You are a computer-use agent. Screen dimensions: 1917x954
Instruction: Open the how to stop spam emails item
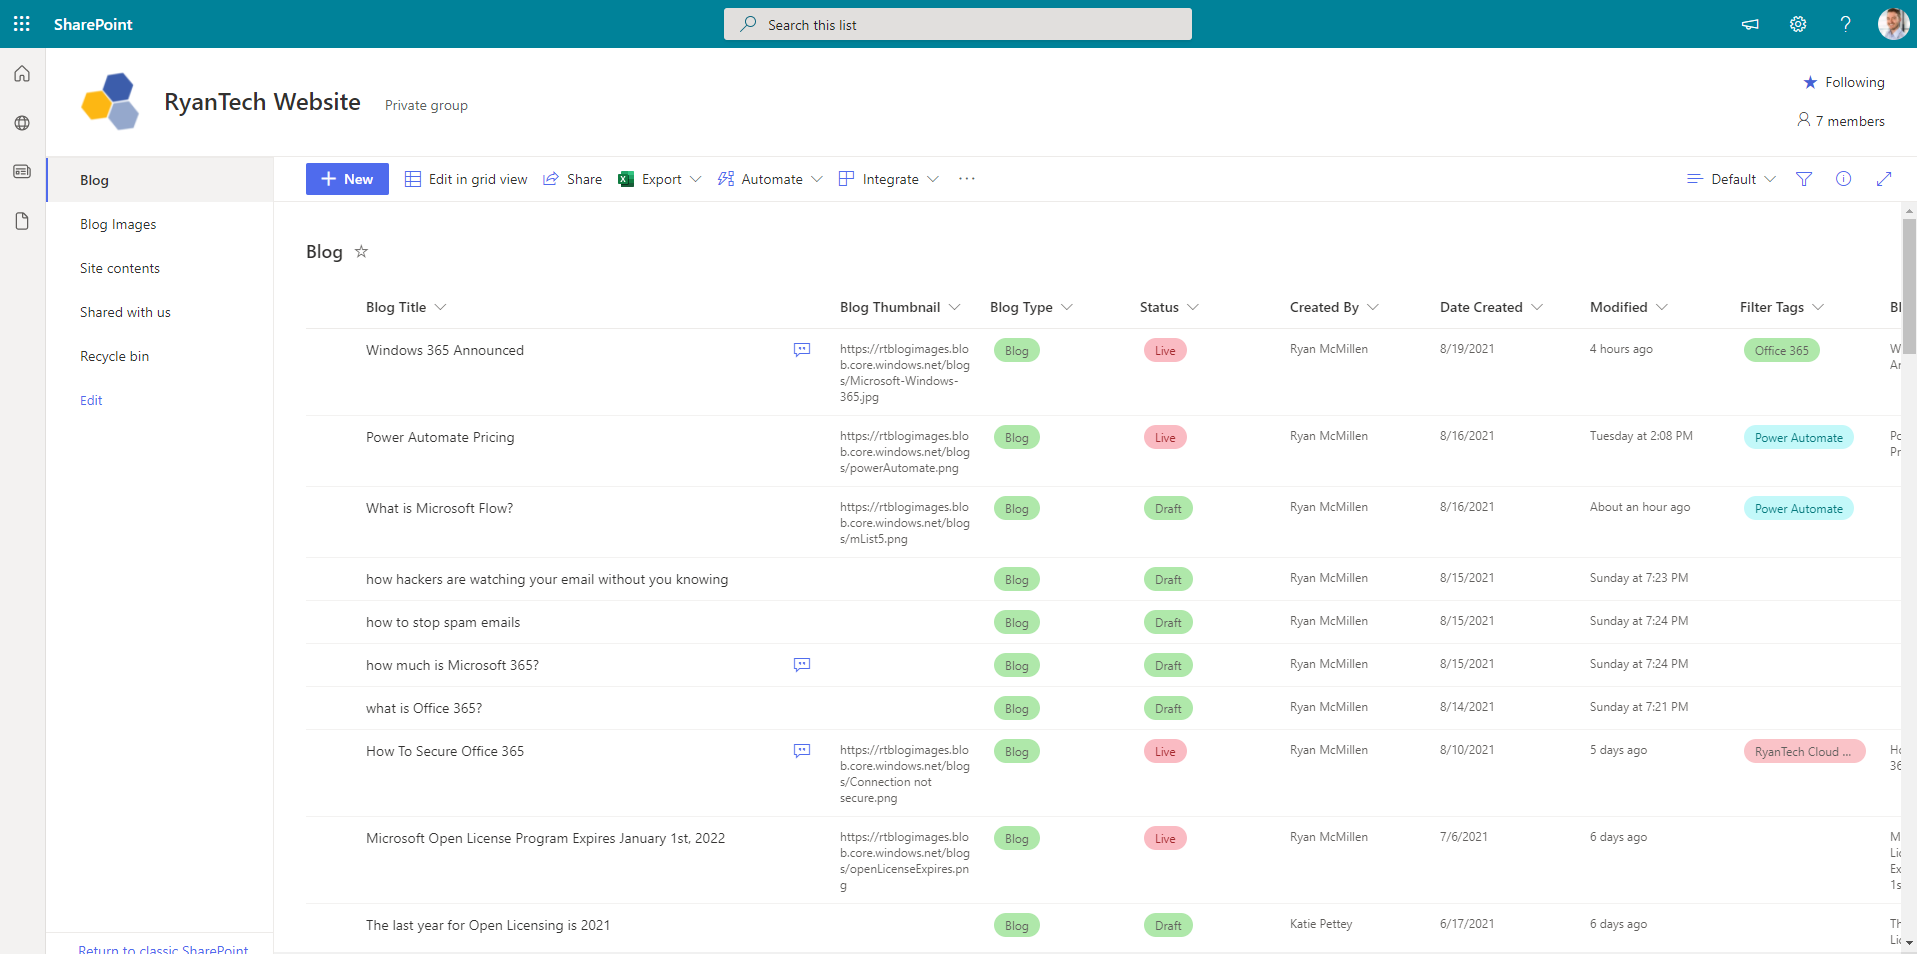443,622
